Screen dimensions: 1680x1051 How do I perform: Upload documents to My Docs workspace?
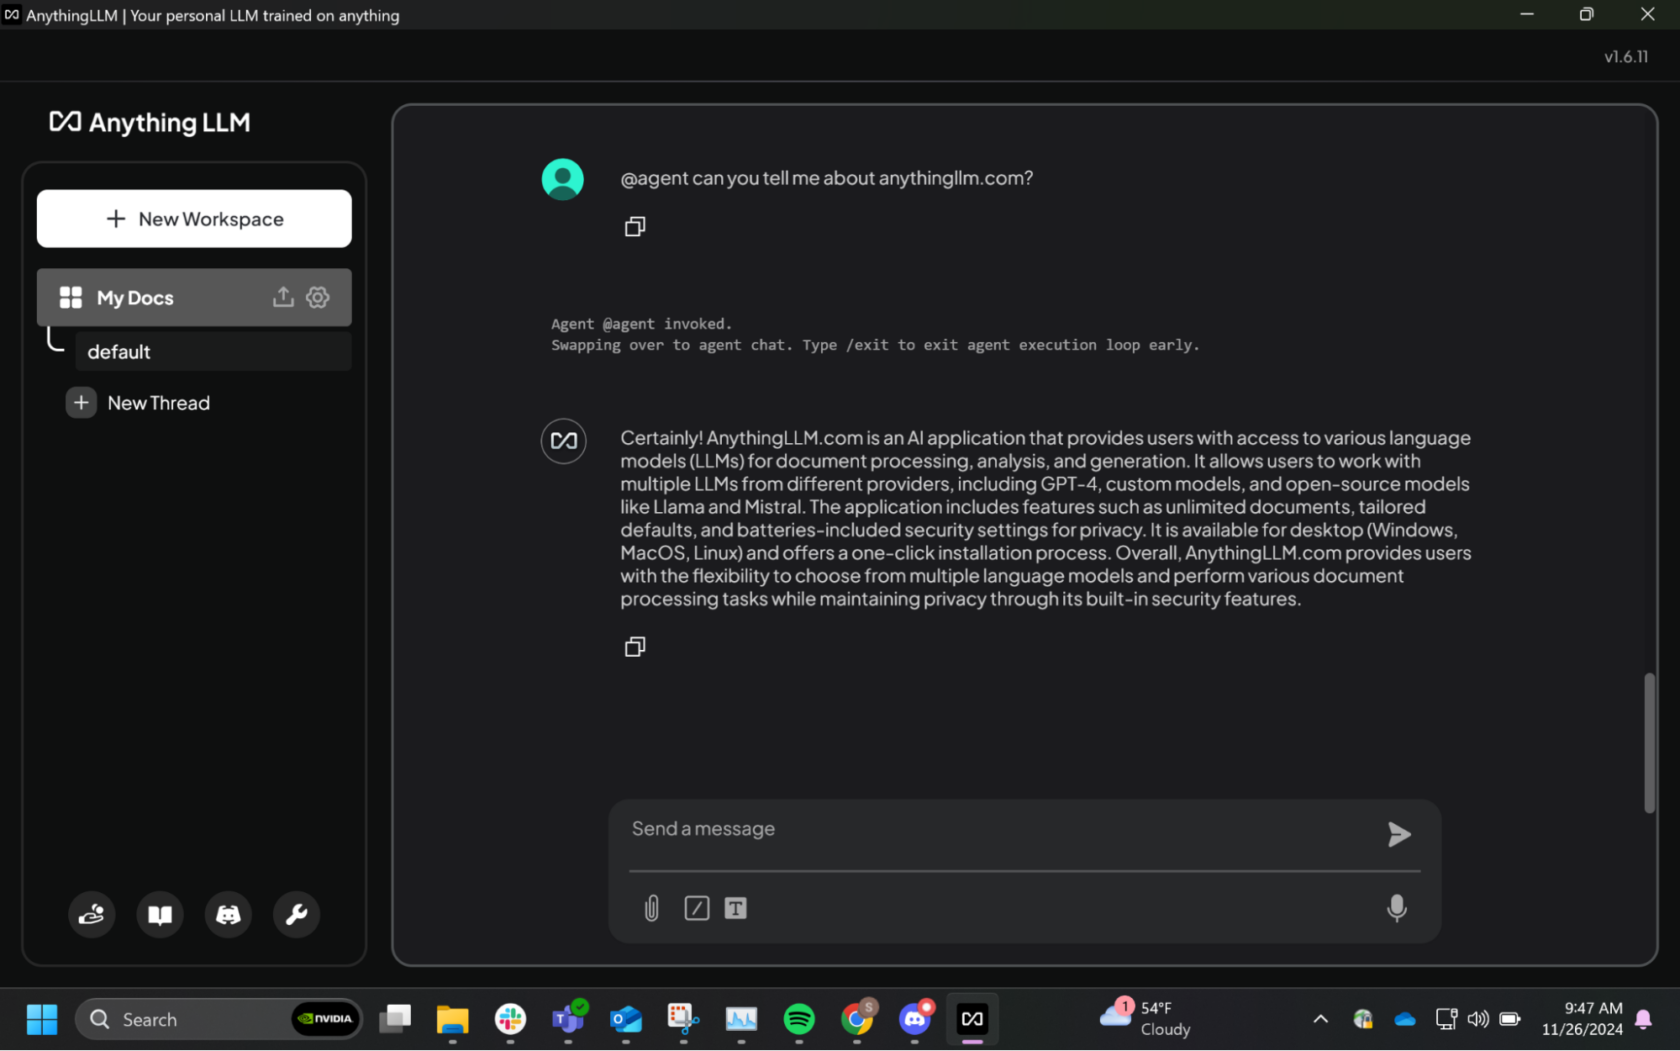(283, 297)
